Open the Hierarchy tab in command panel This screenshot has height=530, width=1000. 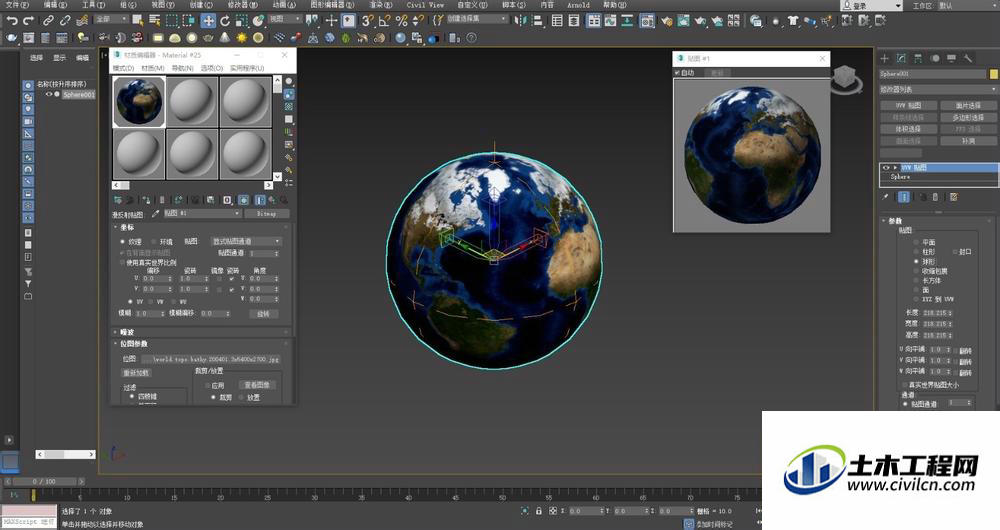[x=918, y=58]
